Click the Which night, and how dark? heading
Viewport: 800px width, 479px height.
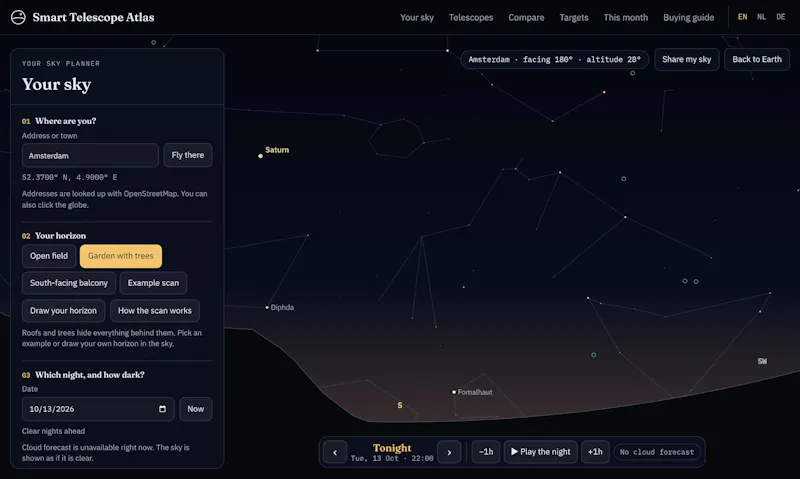pos(90,375)
